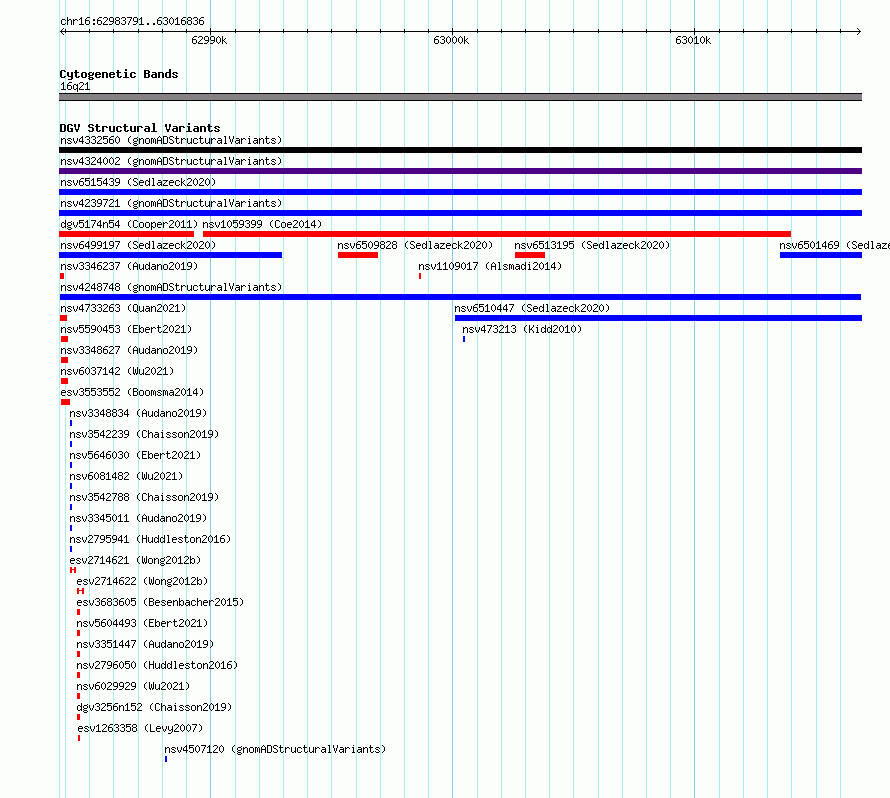Open nsv1109017 Alsmadi2014 label
Image resolution: width=890 pixels, height=798 pixels.
pos(490,266)
